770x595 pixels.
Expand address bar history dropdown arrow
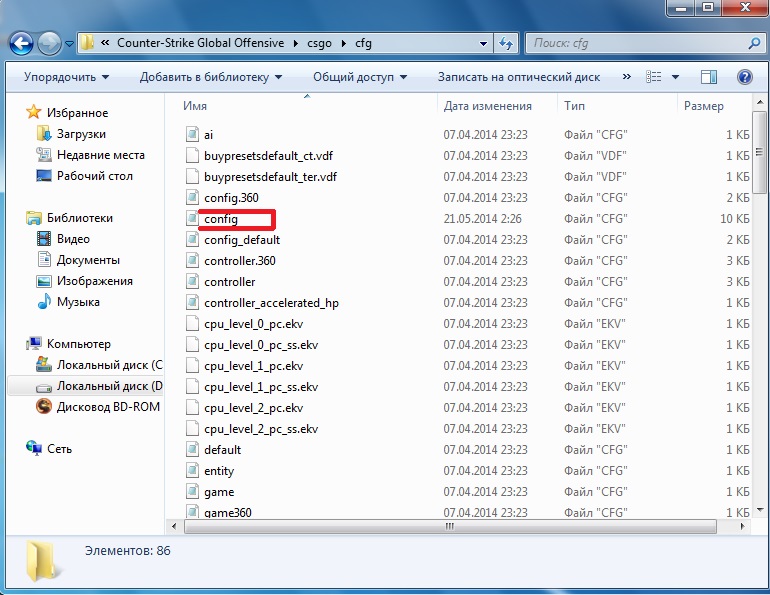[483, 44]
